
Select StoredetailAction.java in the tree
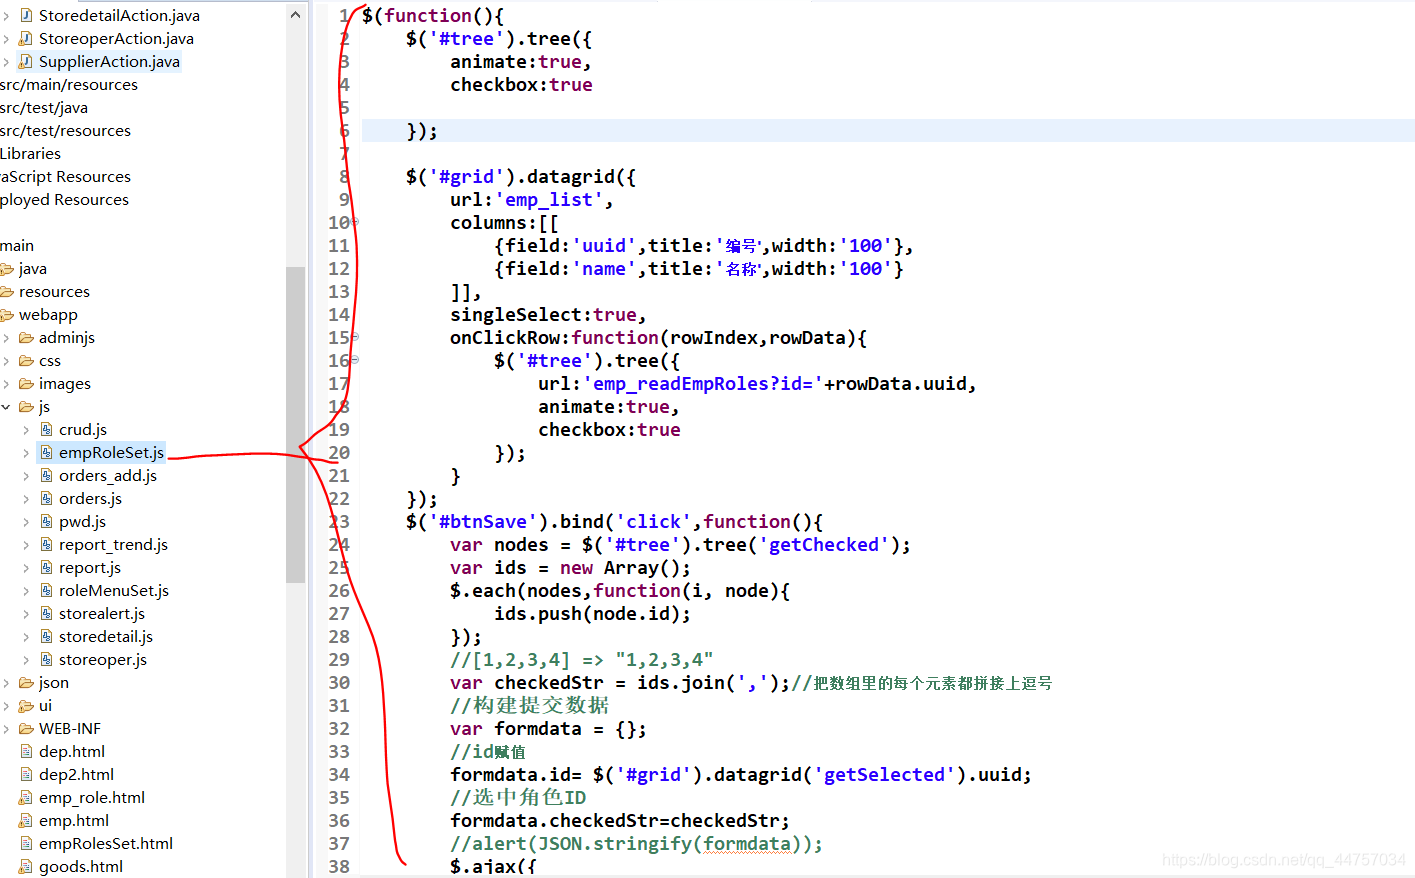(119, 15)
